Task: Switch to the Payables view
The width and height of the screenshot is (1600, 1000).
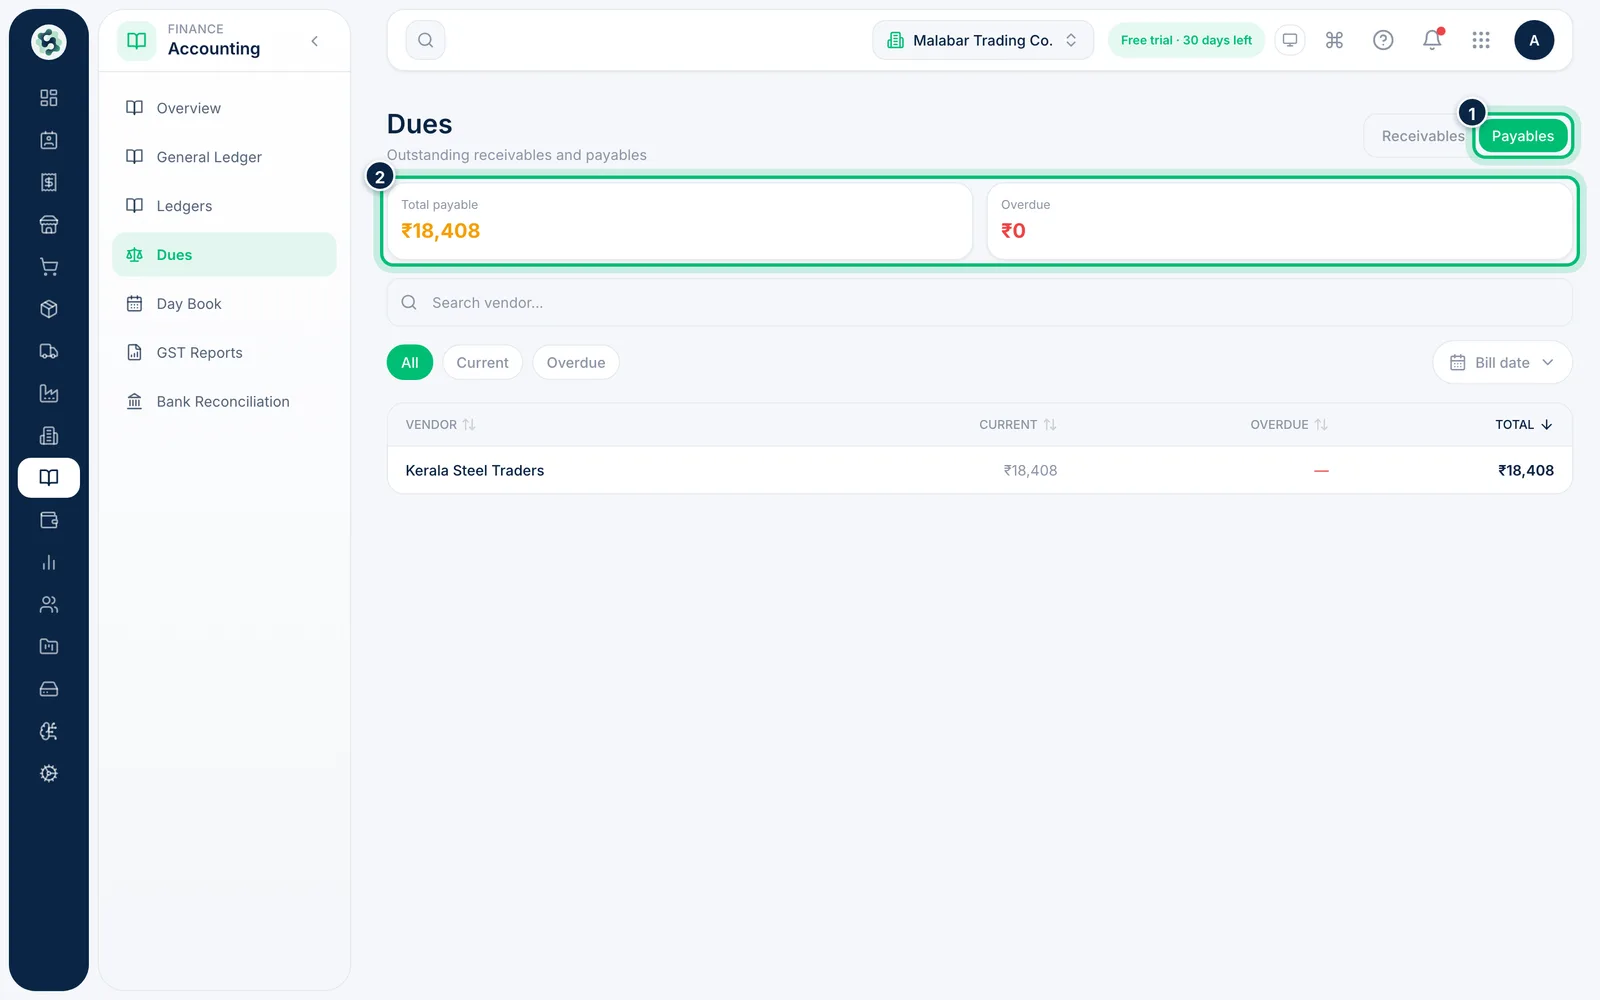Action: 1523,136
